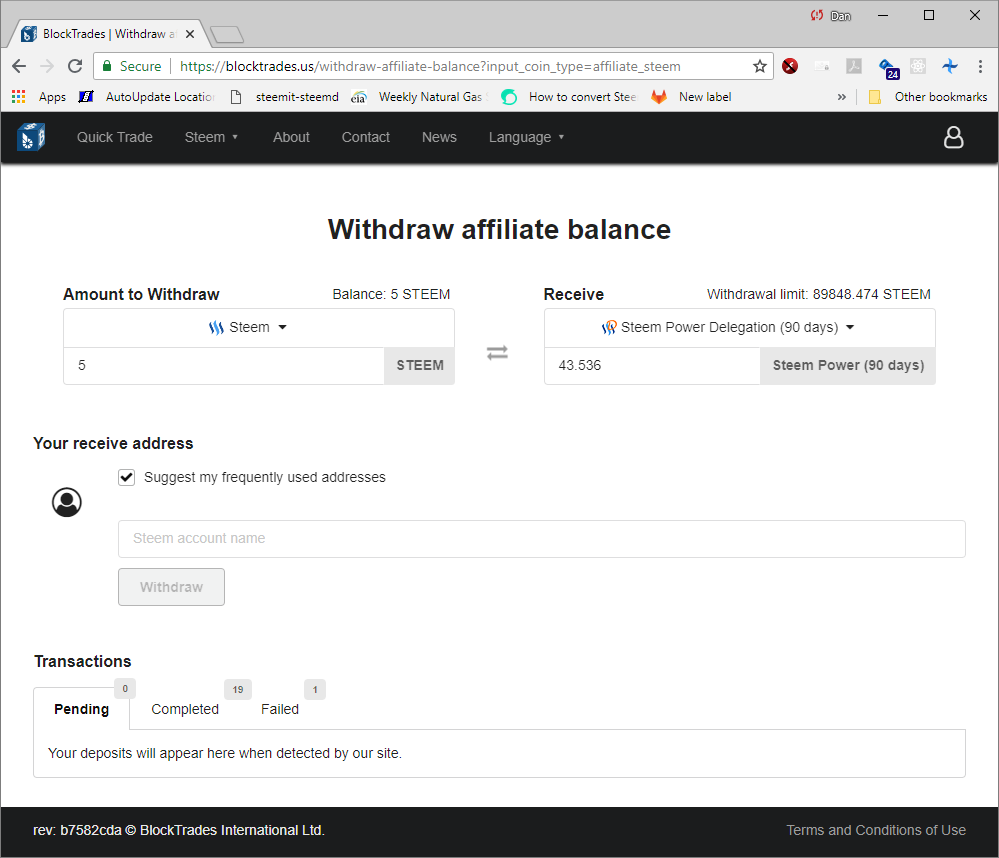Open Quick Trade from the navbar
The width and height of the screenshot is (999, 858).
[x=115, y=137]
